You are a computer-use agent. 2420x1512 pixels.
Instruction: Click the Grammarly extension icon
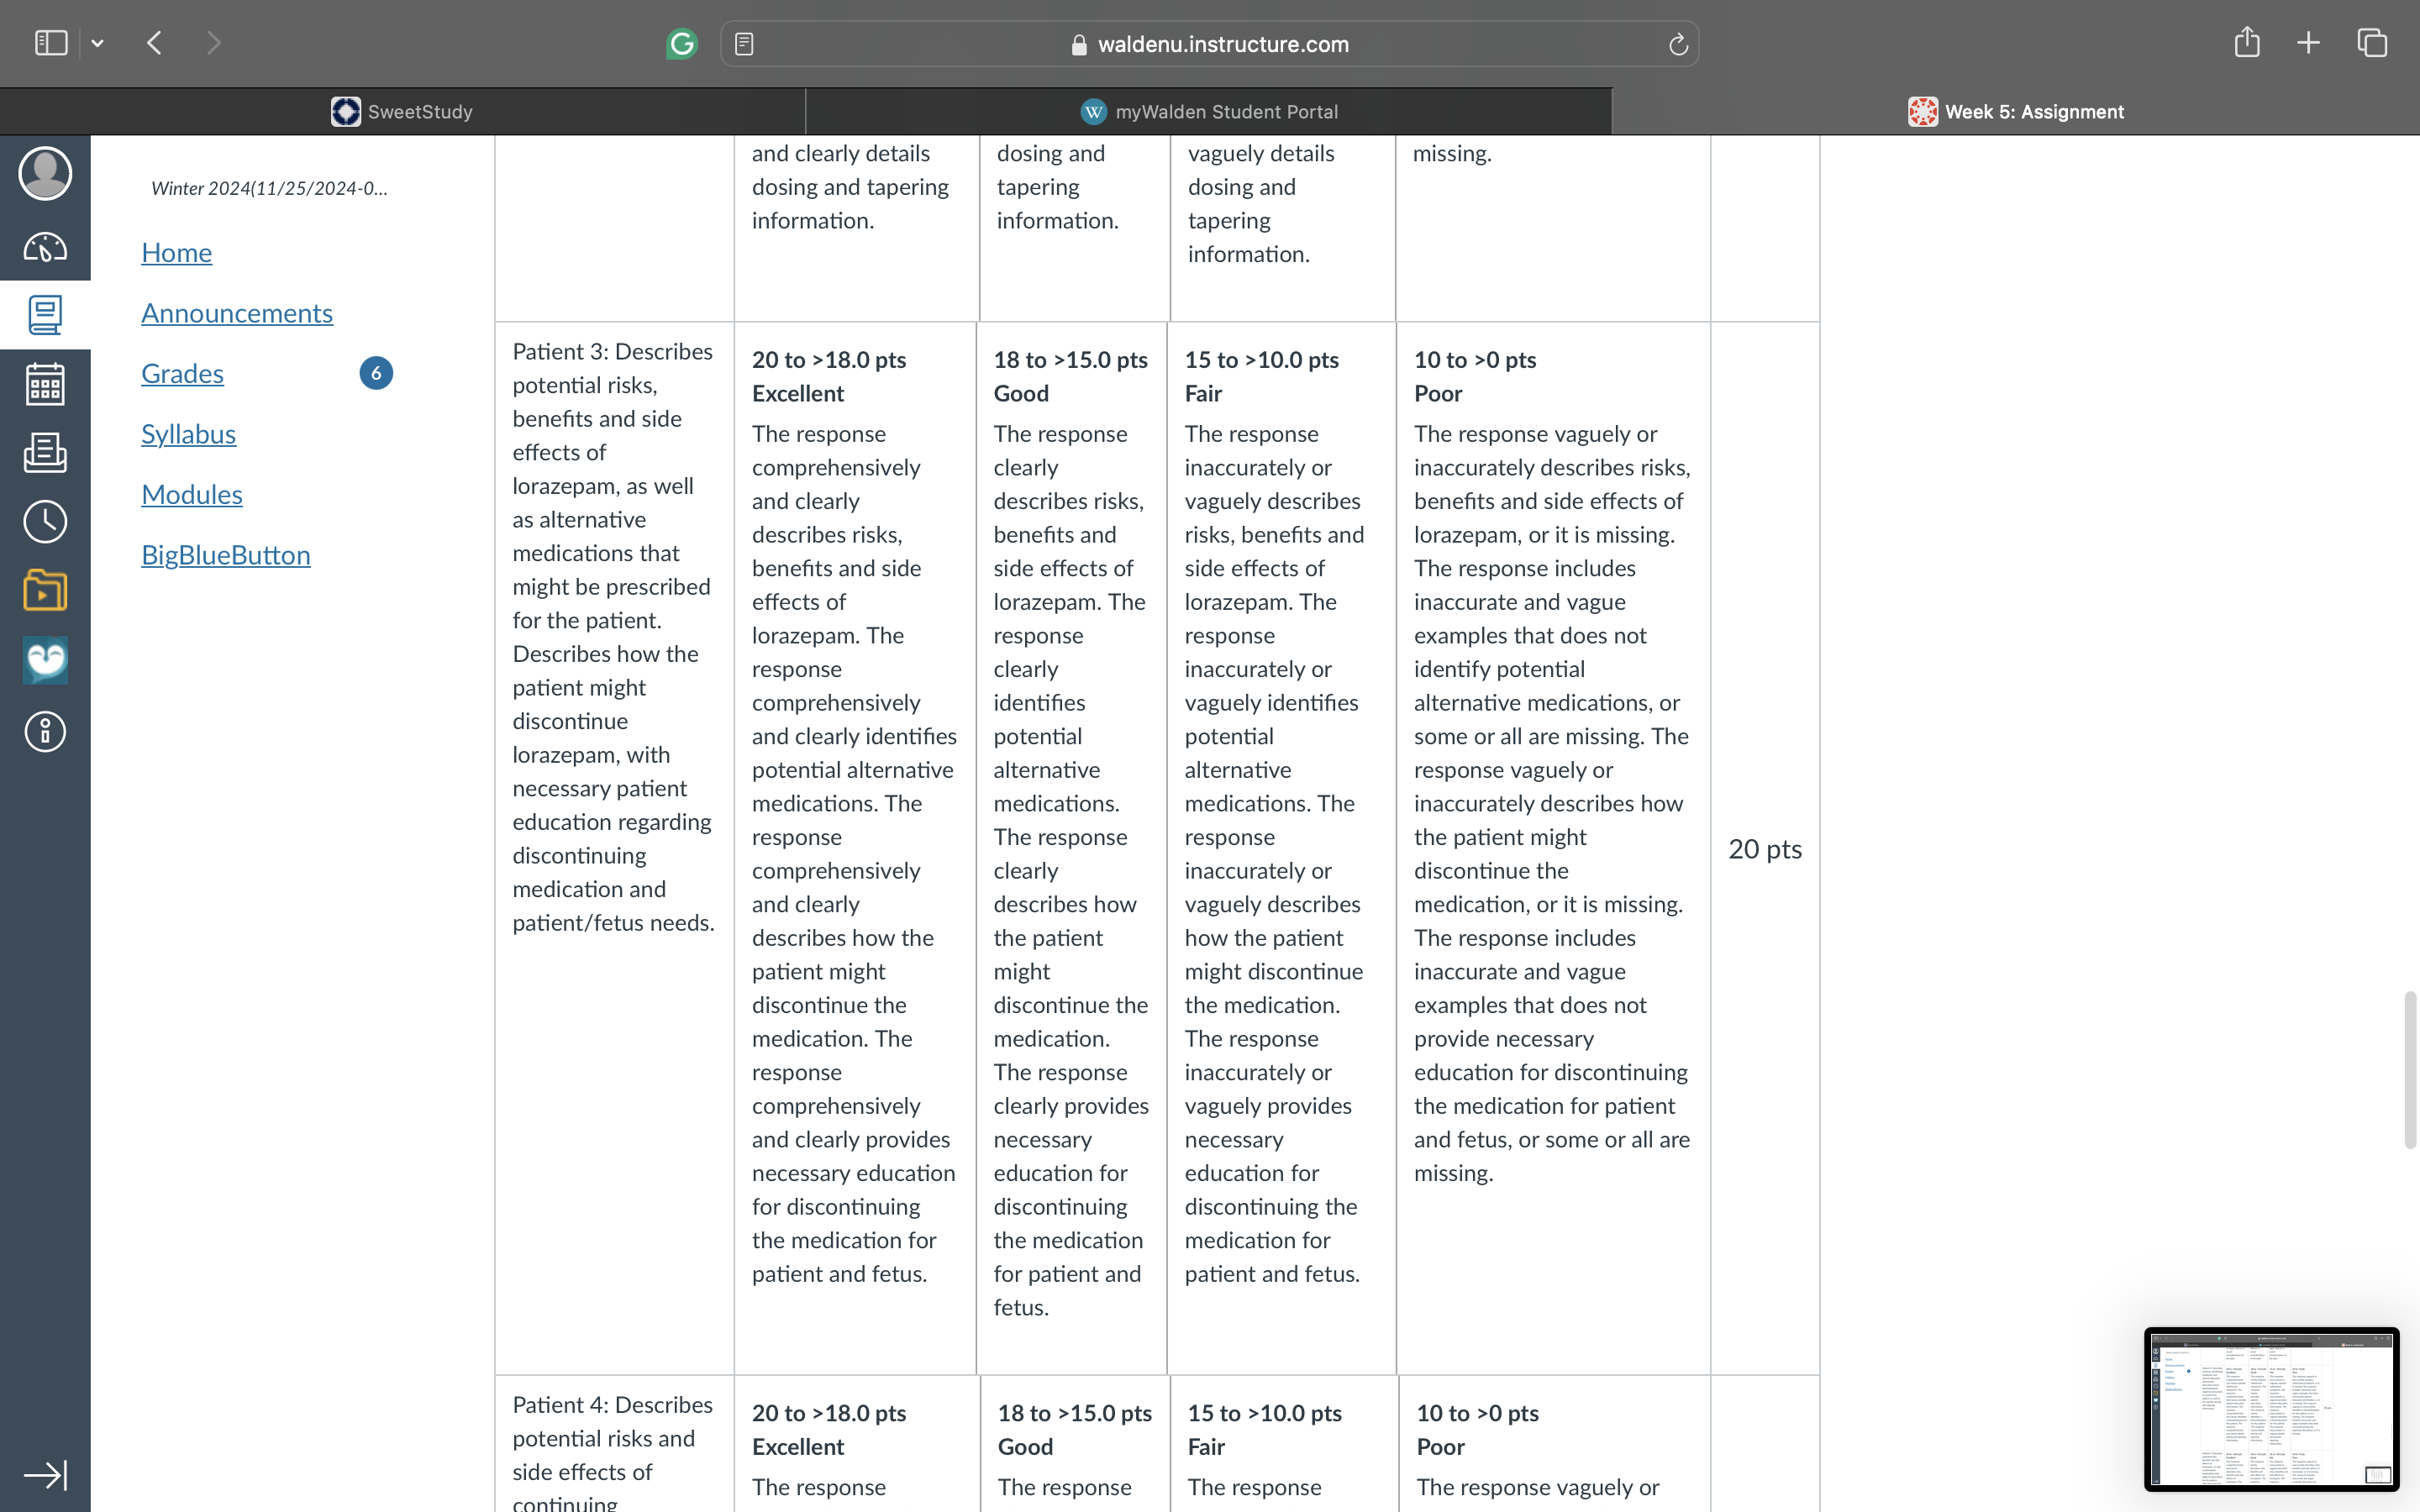point(682,44)
